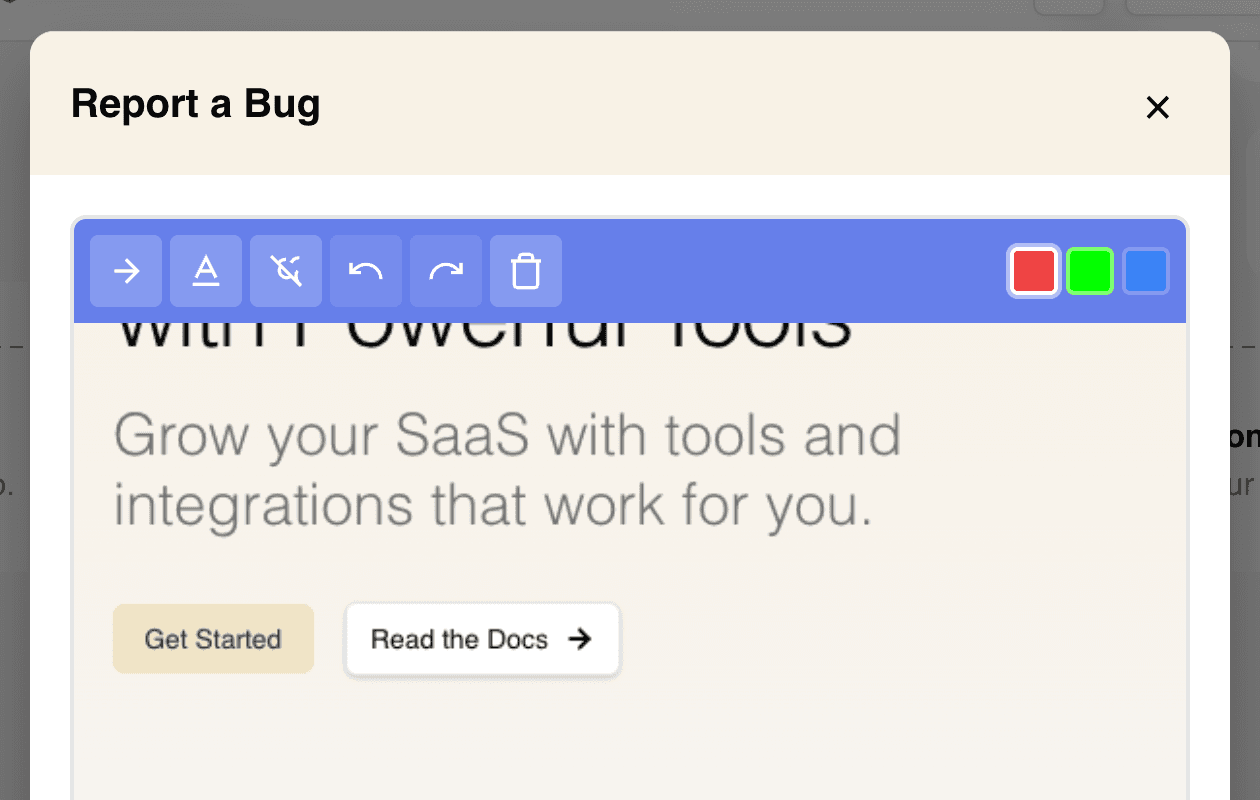The image size is (1260, 800).
Task: Dismiss the dialog using the X icon
Action: (1157, 107)
